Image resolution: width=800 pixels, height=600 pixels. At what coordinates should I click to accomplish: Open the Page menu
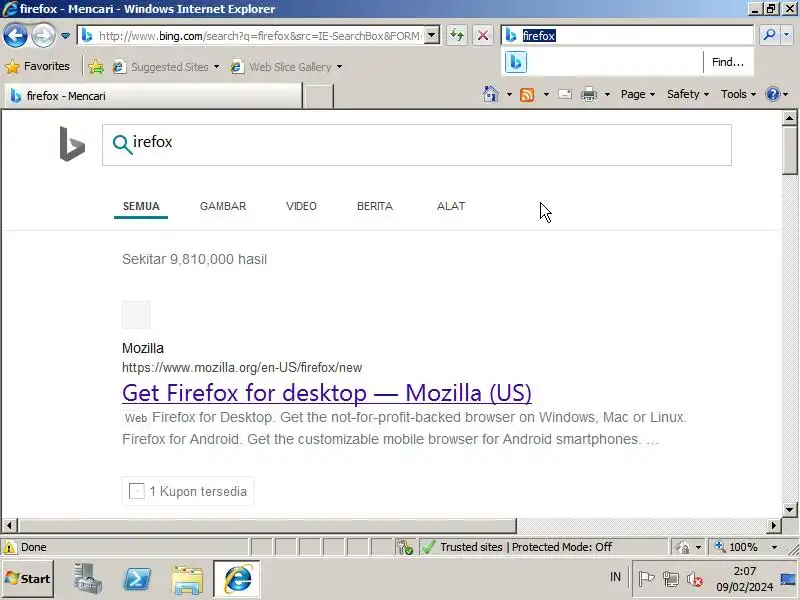click(x=638, y=94)
